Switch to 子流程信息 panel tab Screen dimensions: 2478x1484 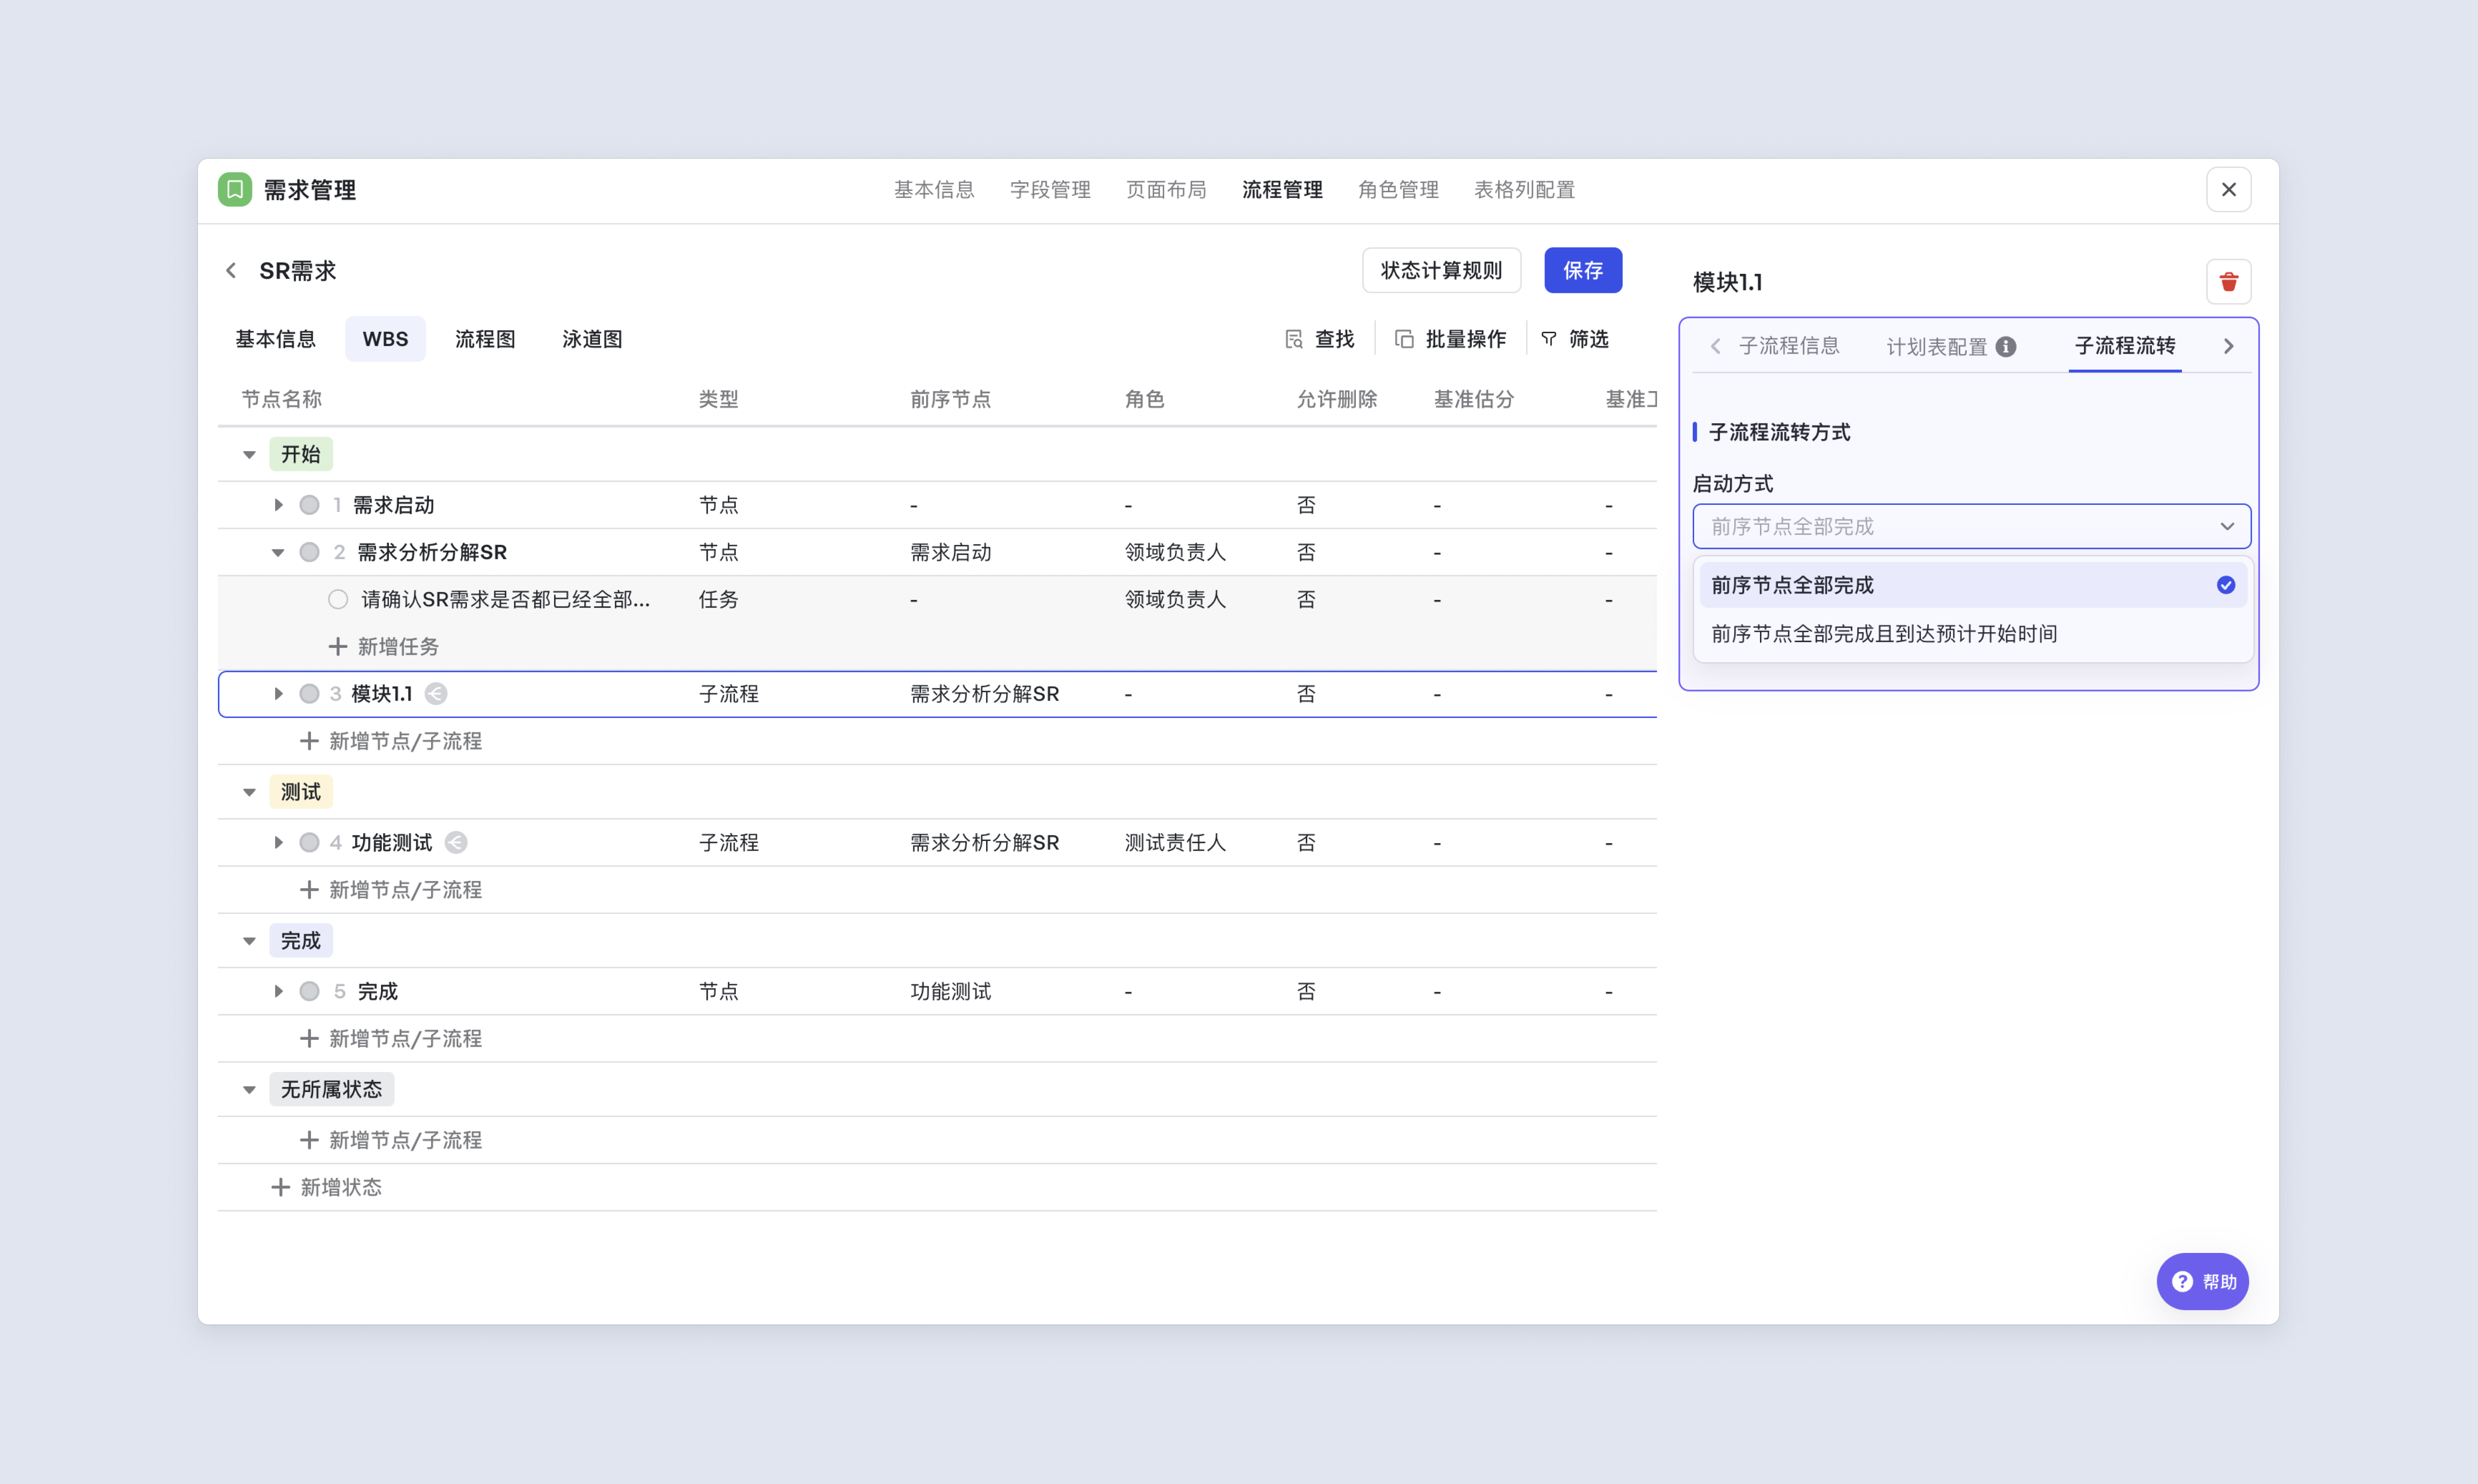pyautogui.click(x=1789, y=346)
